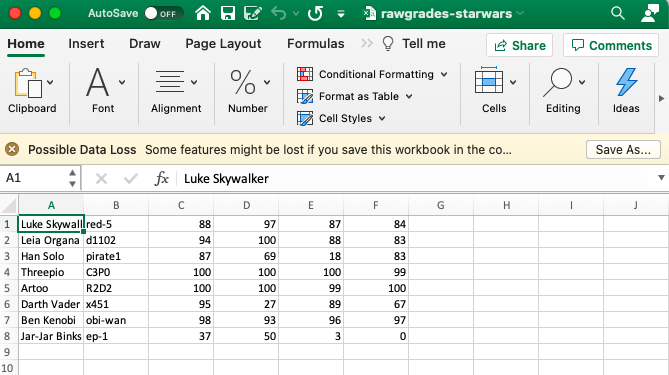Open the Draw tab
The height and width of the screenshot is (375, 669).
tap(145, 44)
